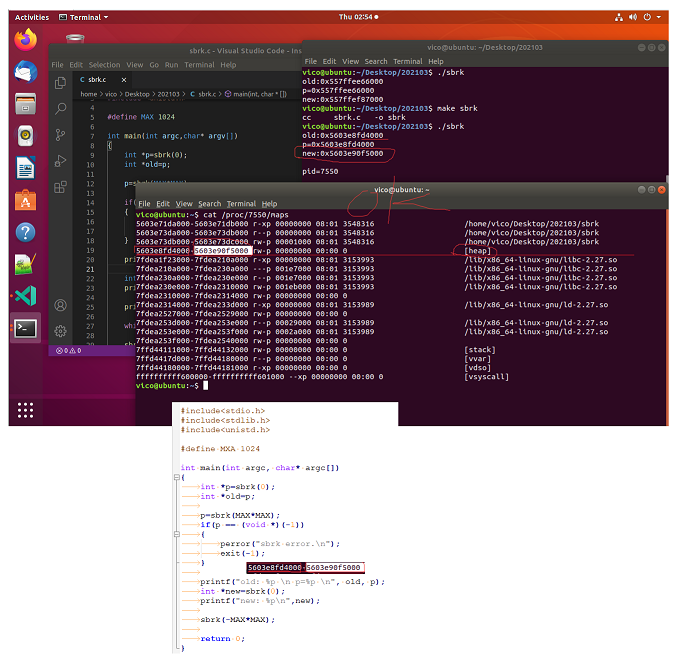The height and width of the screenshot is (656, 680).
Task: Open File menu in front vico@ubuntu:~ terminal
Action: point(144,204)
